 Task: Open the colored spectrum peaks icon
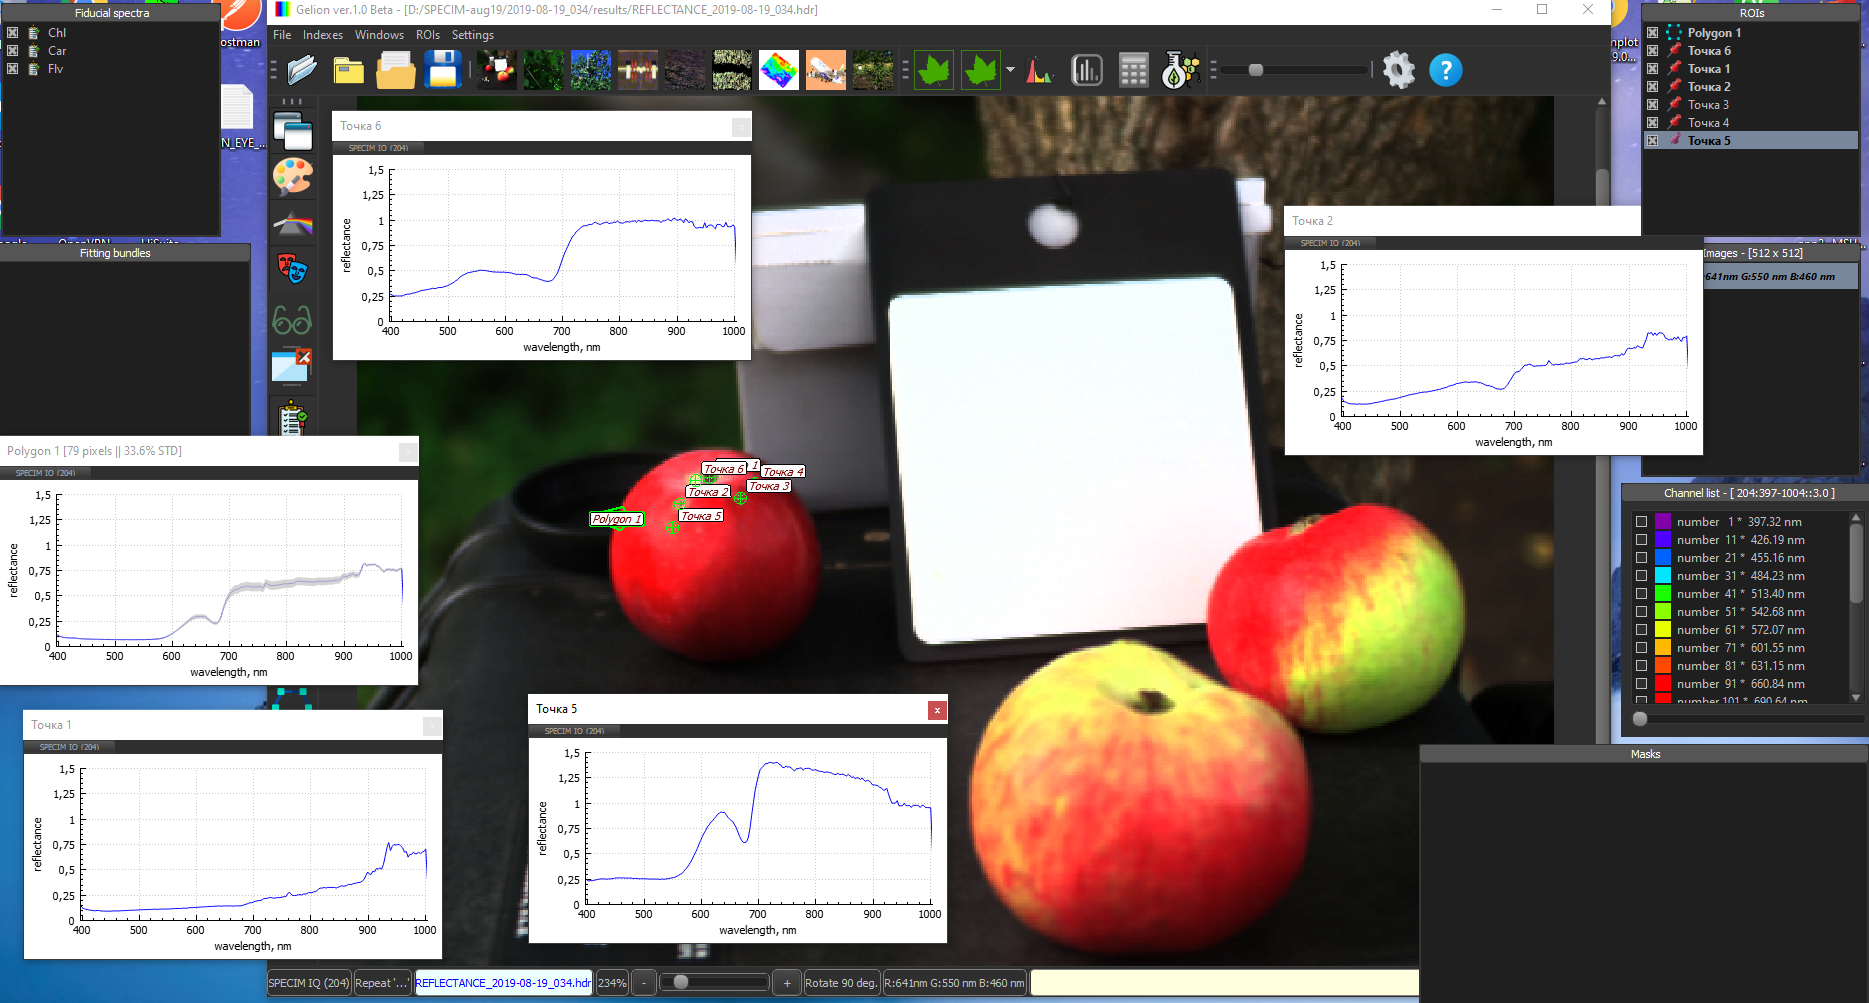(1040, 71)
